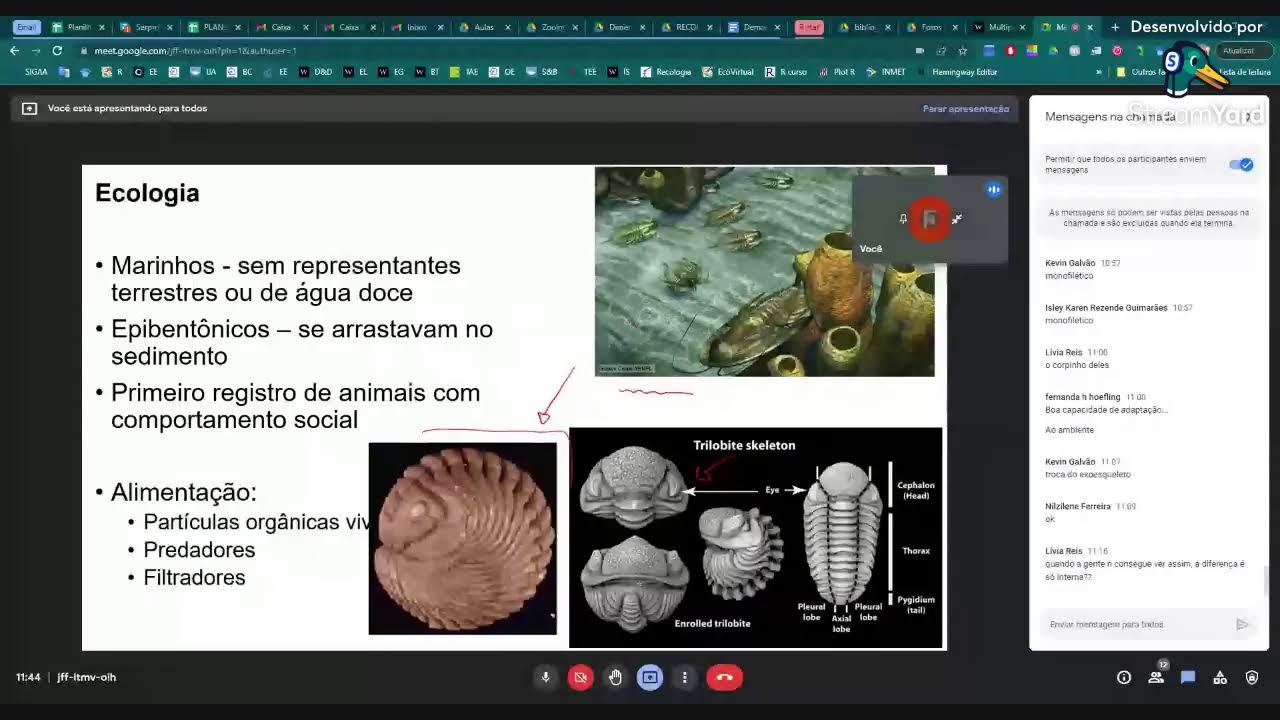Switch to the Zoom tab
This screenshot has height=720, width=1280.
(553, 27)
